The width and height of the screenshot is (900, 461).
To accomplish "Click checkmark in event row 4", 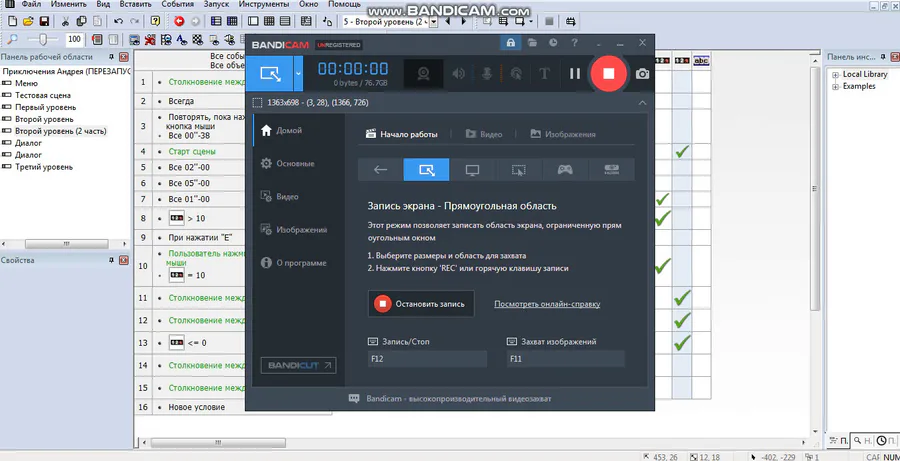I will (682, 152).
